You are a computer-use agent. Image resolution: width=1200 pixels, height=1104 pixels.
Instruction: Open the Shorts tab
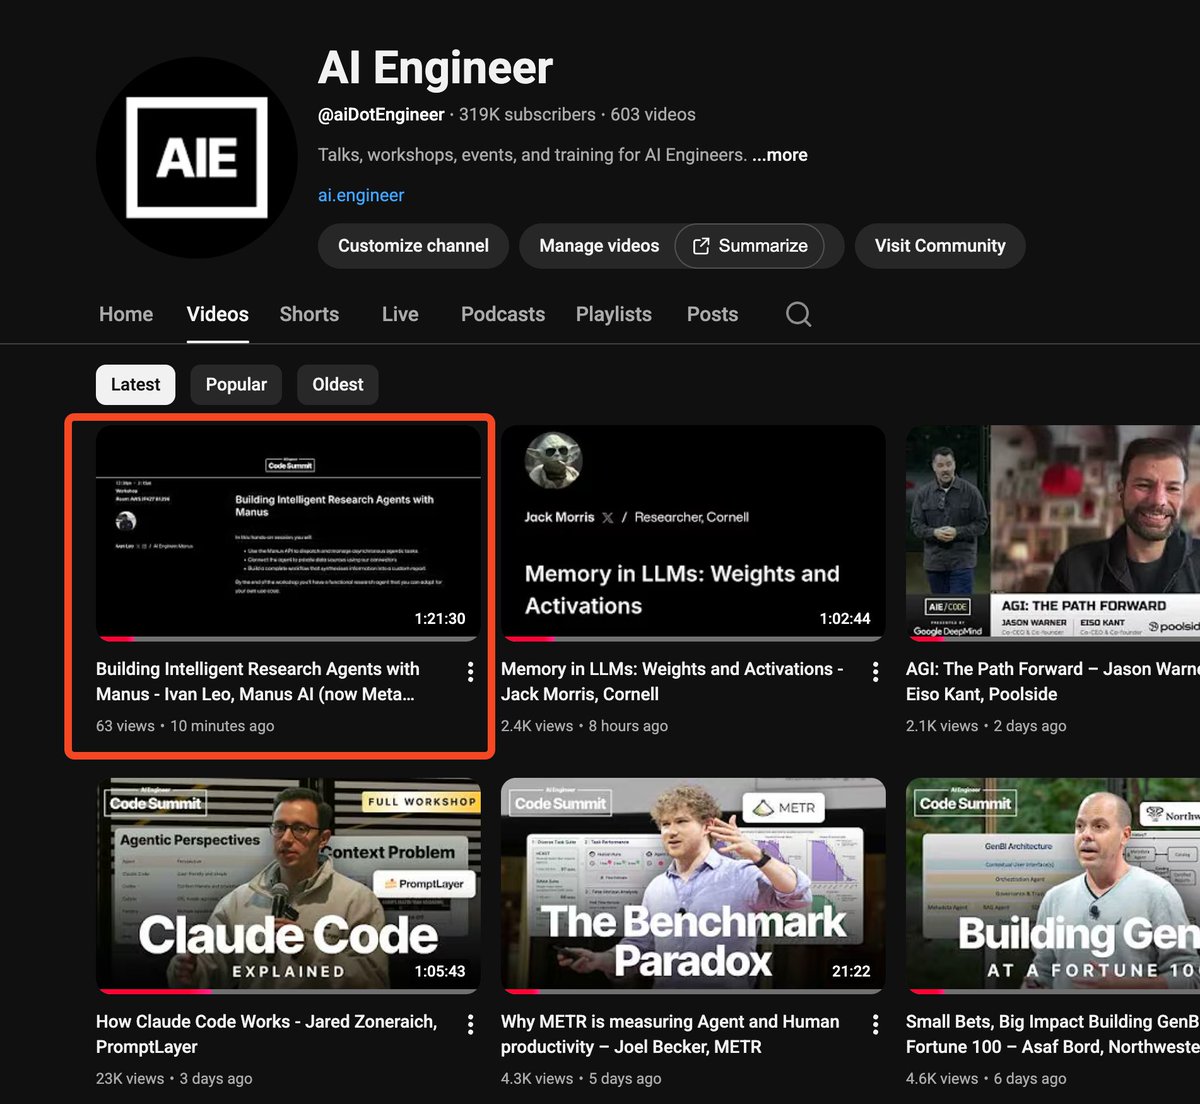point(309,314)
